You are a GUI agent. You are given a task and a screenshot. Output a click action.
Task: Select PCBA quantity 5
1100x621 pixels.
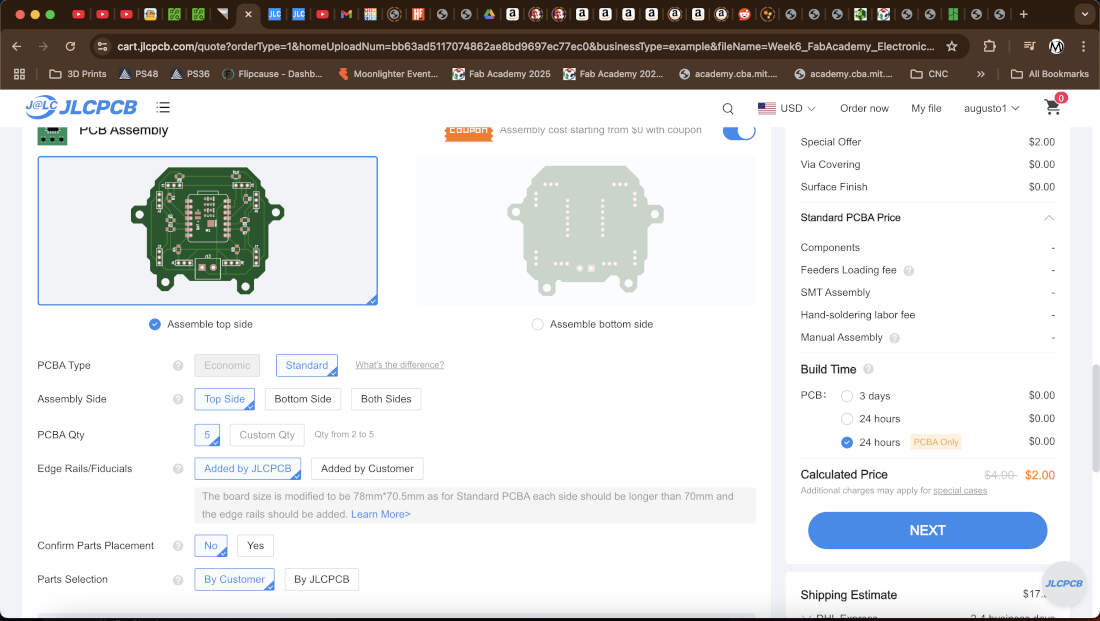pos(207,435)
